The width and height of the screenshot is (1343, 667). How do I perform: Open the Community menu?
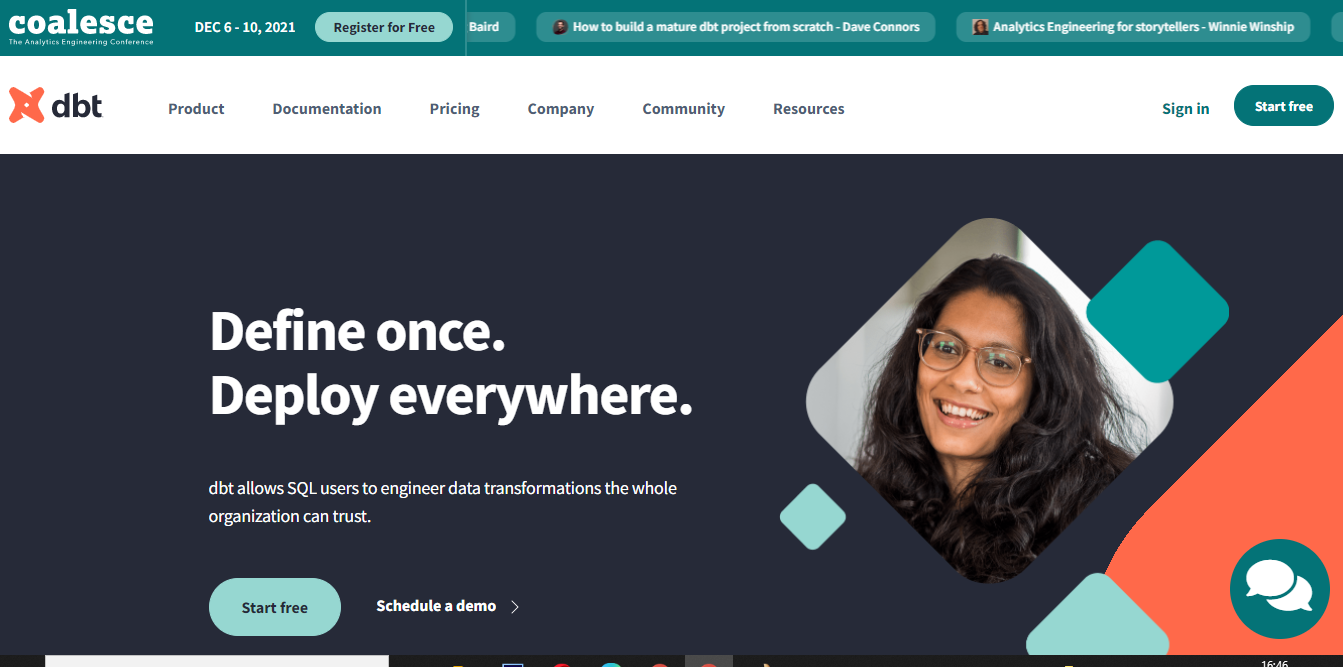pyautogui.click(x=684, y=109)
